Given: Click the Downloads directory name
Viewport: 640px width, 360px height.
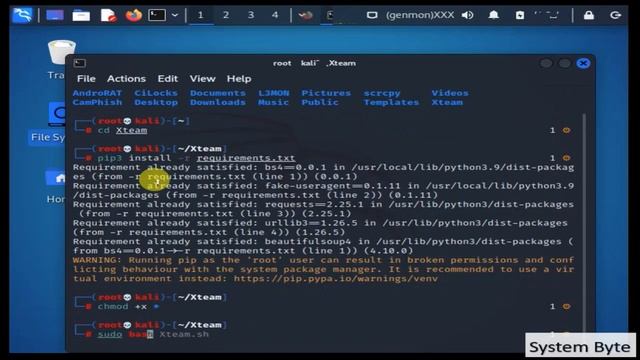Looking at the screenshot, I should coord(218,102).
